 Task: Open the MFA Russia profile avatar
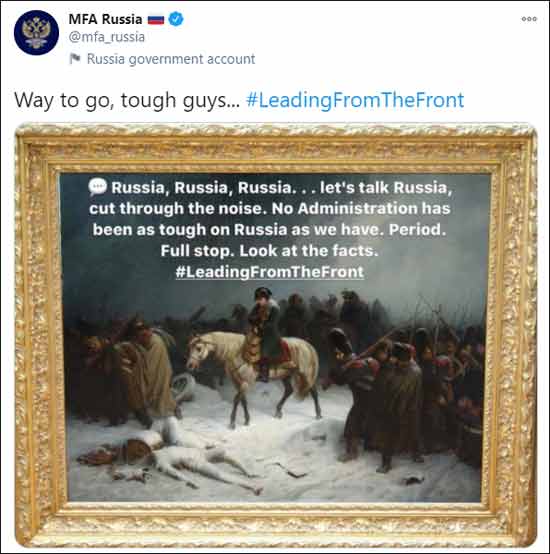tap(36, 33)
